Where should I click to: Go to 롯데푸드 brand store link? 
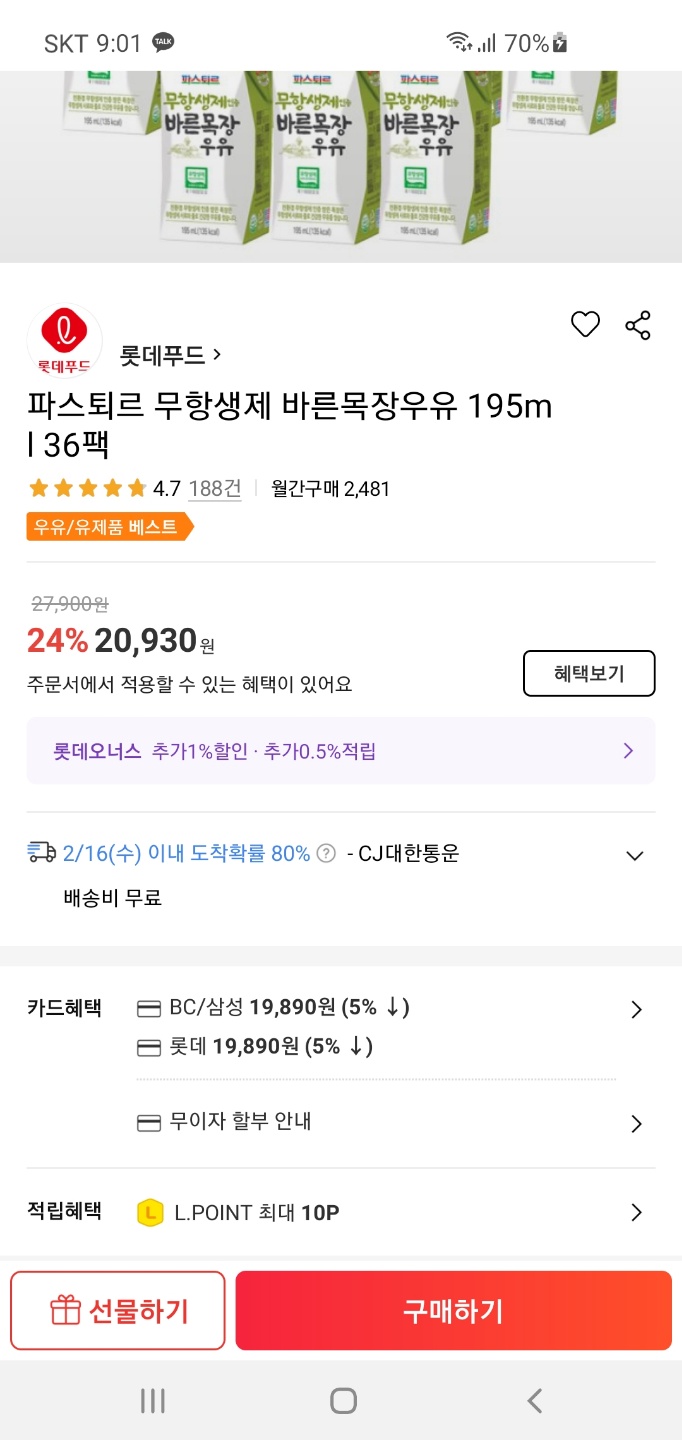[x=170, y=355]
